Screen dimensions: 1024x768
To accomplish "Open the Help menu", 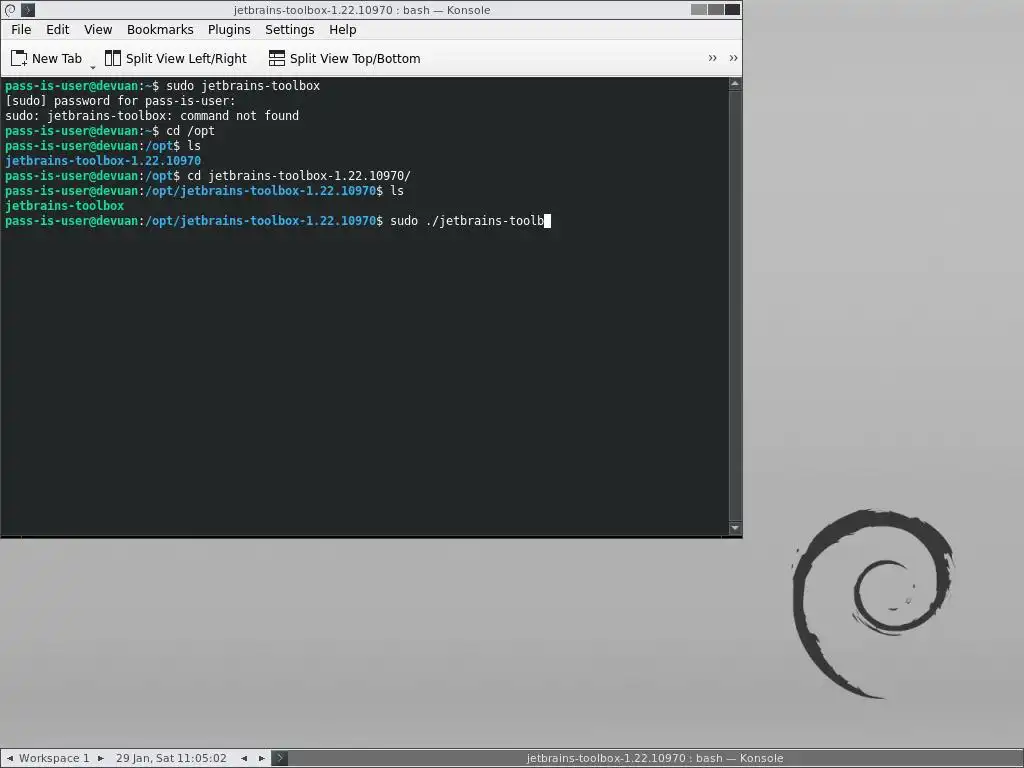I will click(x=342, y=29).
